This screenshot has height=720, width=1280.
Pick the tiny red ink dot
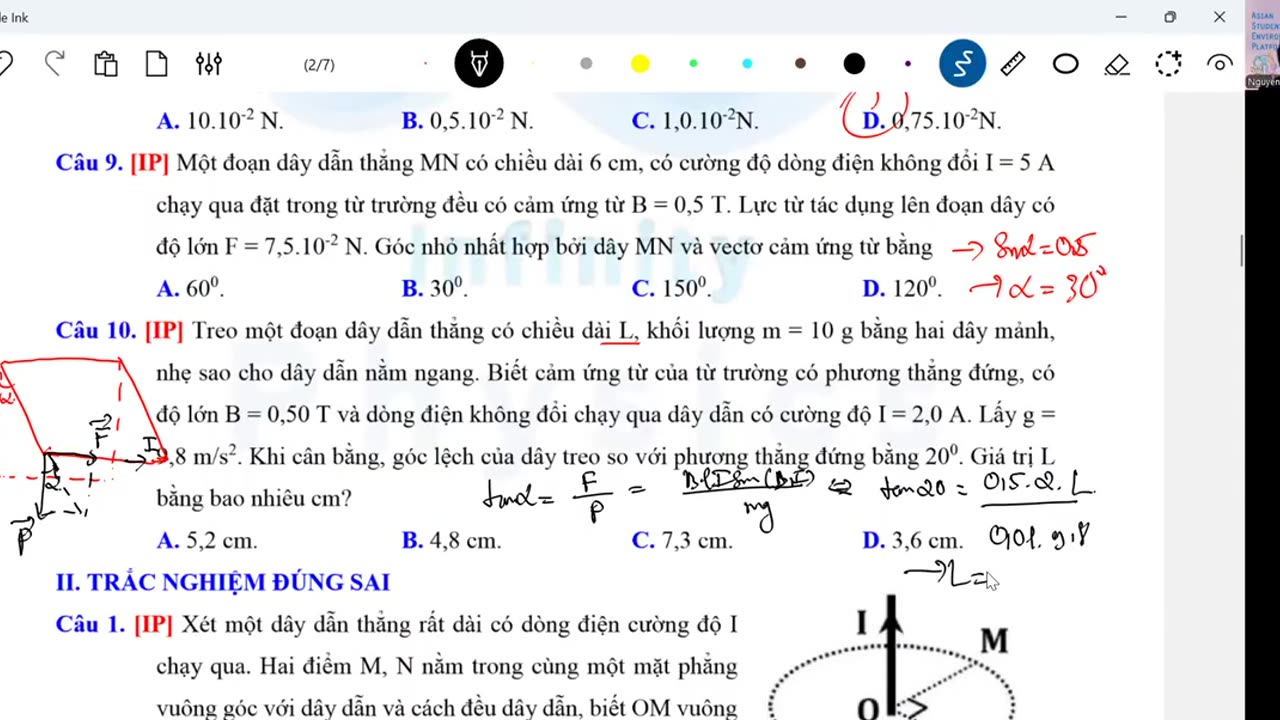[425, 64]
